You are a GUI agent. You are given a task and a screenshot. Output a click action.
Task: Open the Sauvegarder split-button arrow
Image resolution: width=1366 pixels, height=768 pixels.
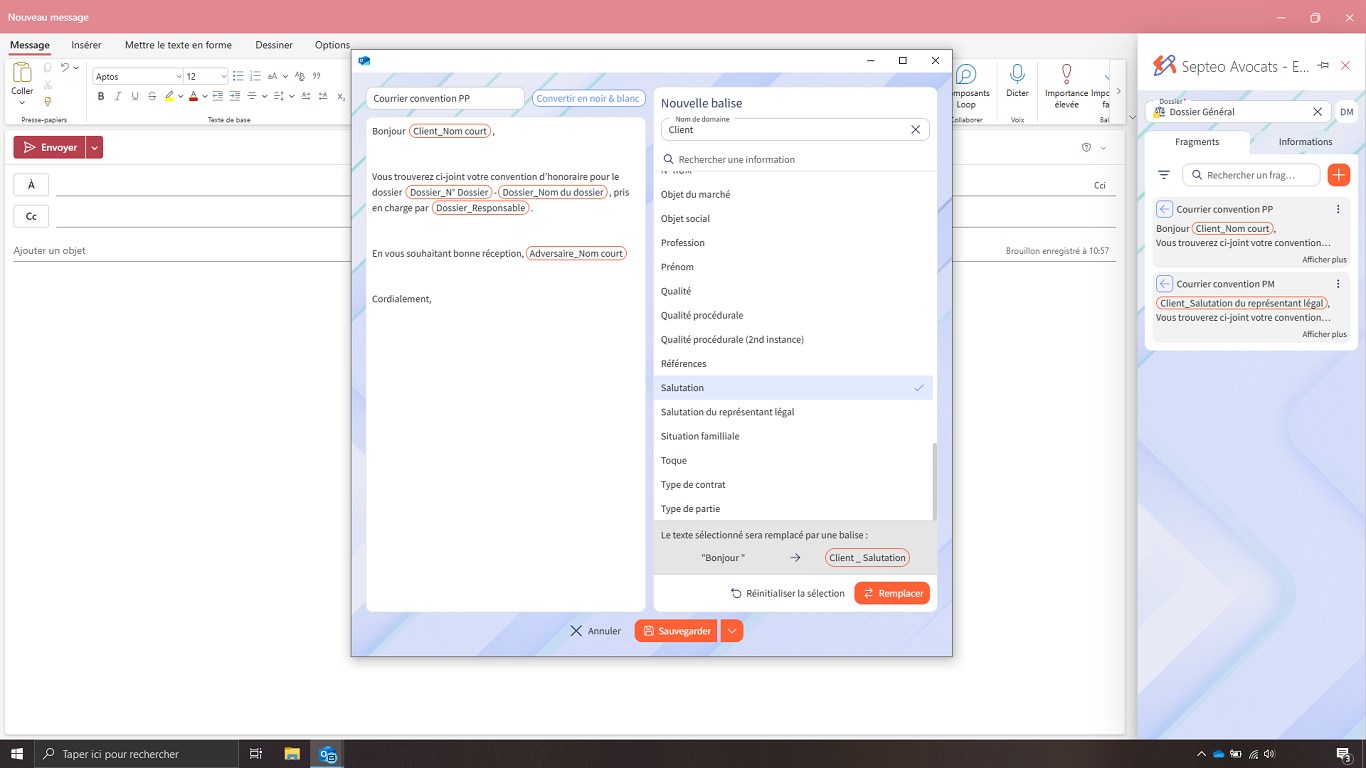tap(732, 631)
